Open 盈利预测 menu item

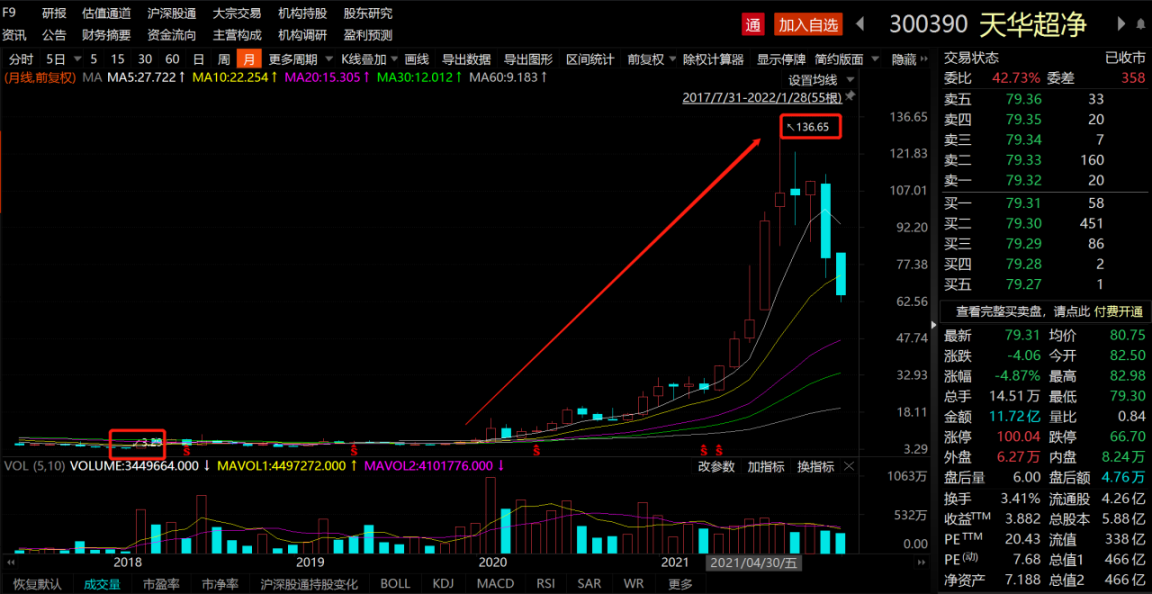(367, 35)
